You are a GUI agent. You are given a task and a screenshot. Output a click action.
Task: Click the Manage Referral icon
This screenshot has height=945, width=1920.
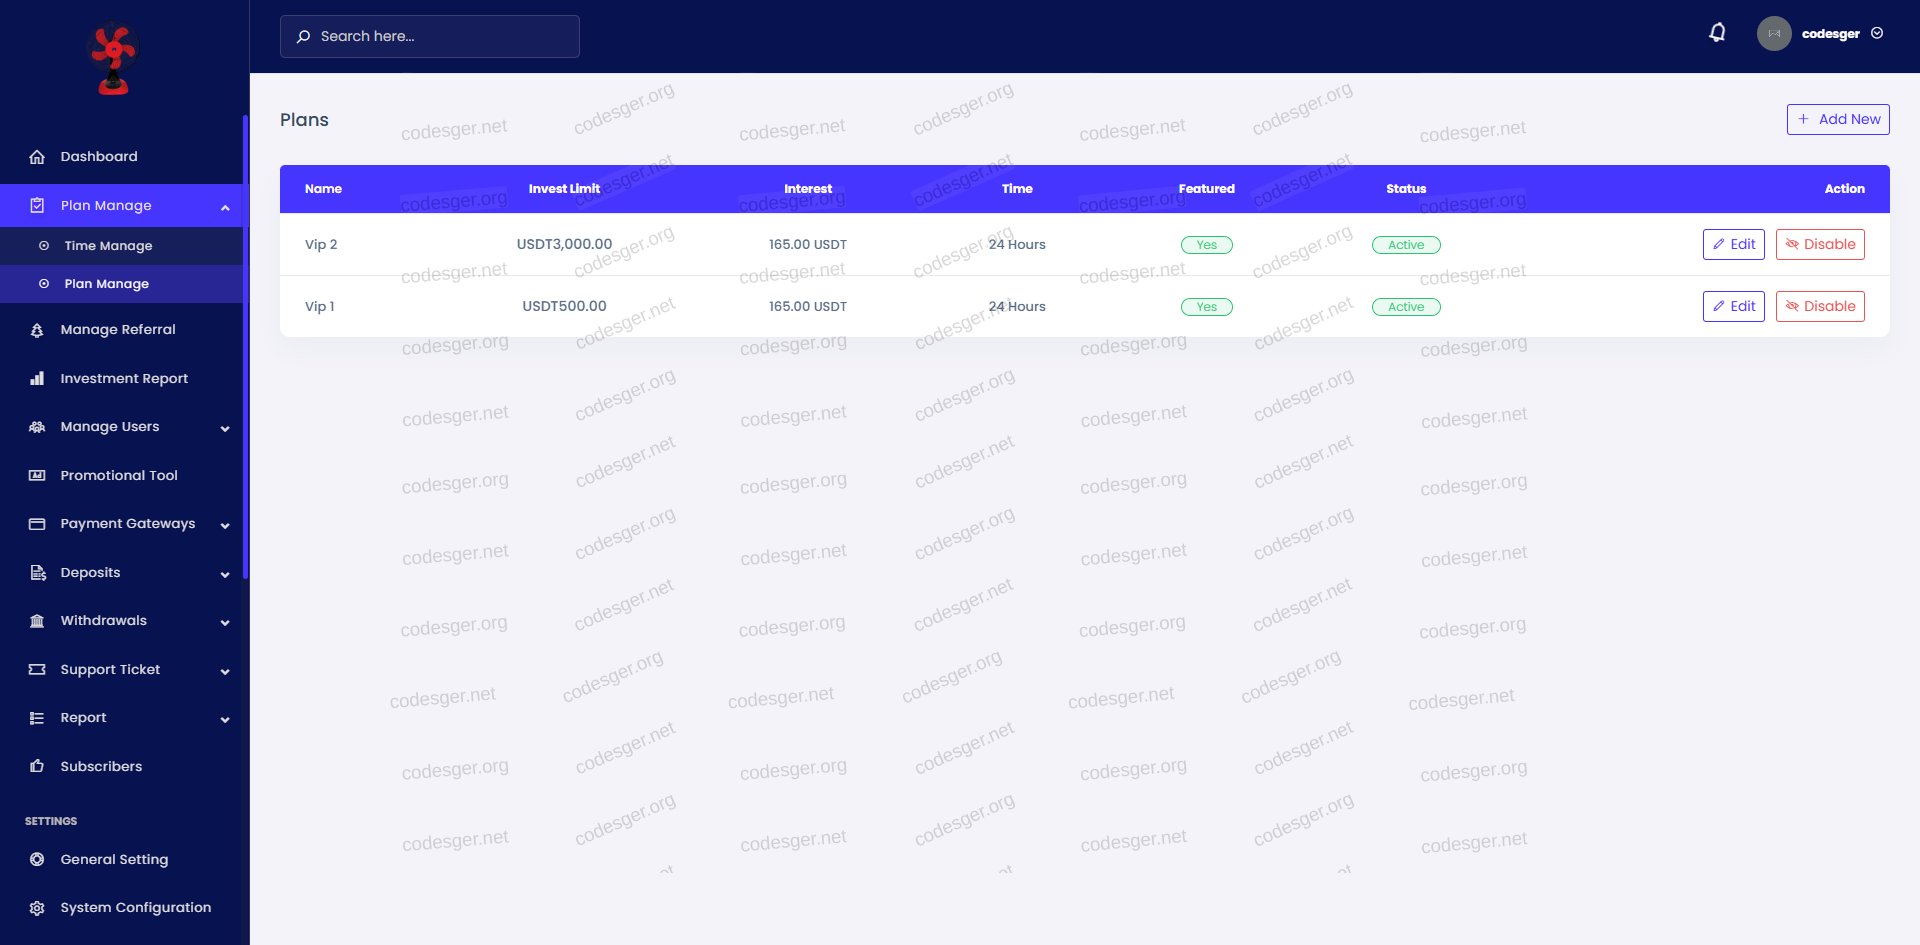(x=37, y=330)
